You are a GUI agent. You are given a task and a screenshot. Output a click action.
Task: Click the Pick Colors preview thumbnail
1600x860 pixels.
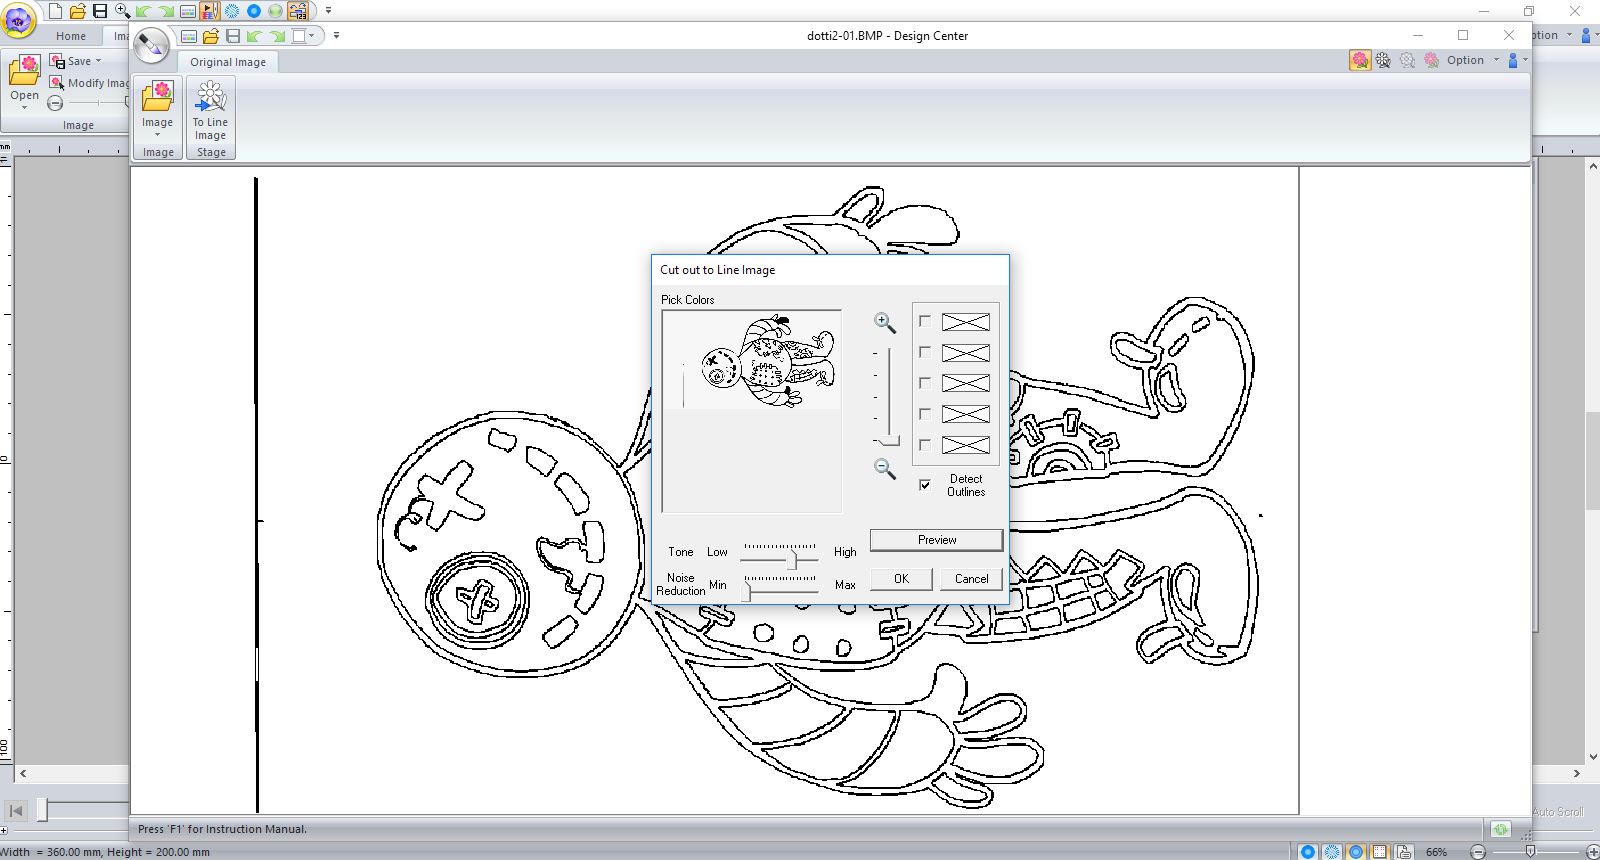(752, 412)
